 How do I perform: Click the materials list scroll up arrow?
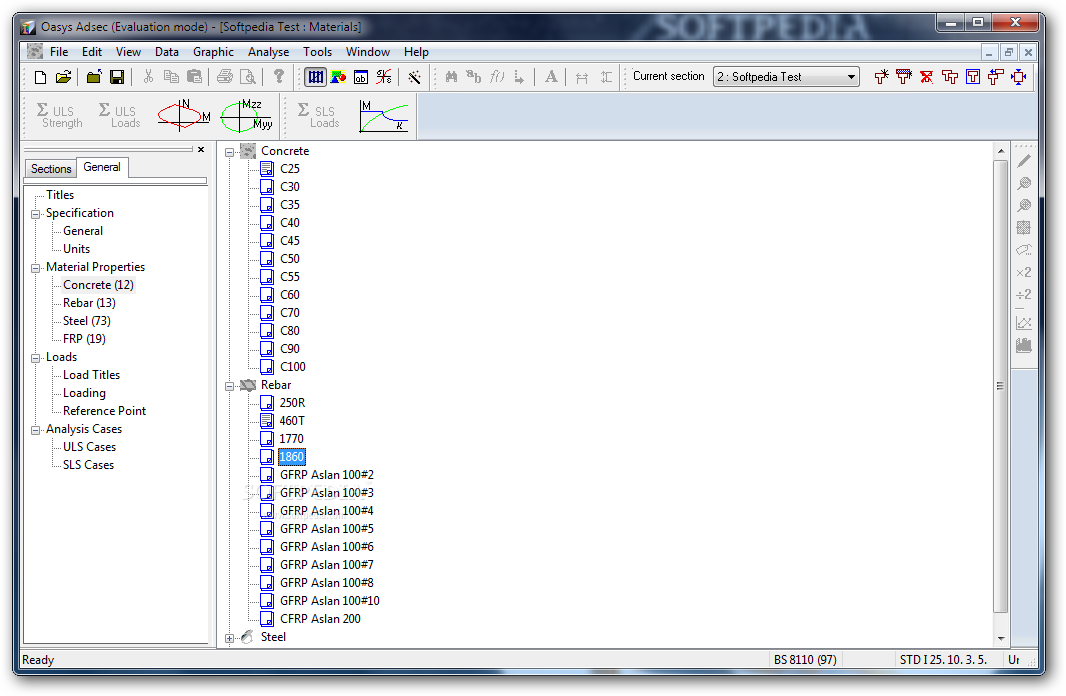point(1001,151)
